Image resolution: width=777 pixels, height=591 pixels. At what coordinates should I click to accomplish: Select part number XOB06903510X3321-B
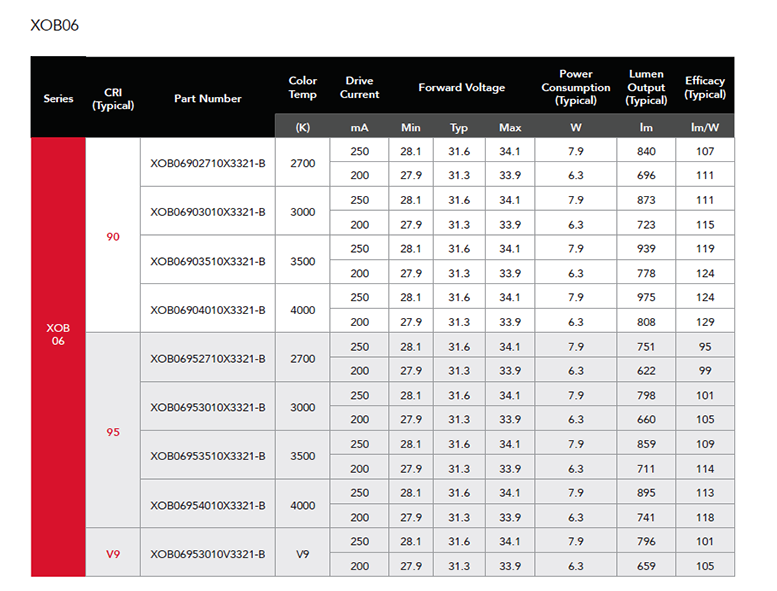pyautogui.click(x=208, y=261)
